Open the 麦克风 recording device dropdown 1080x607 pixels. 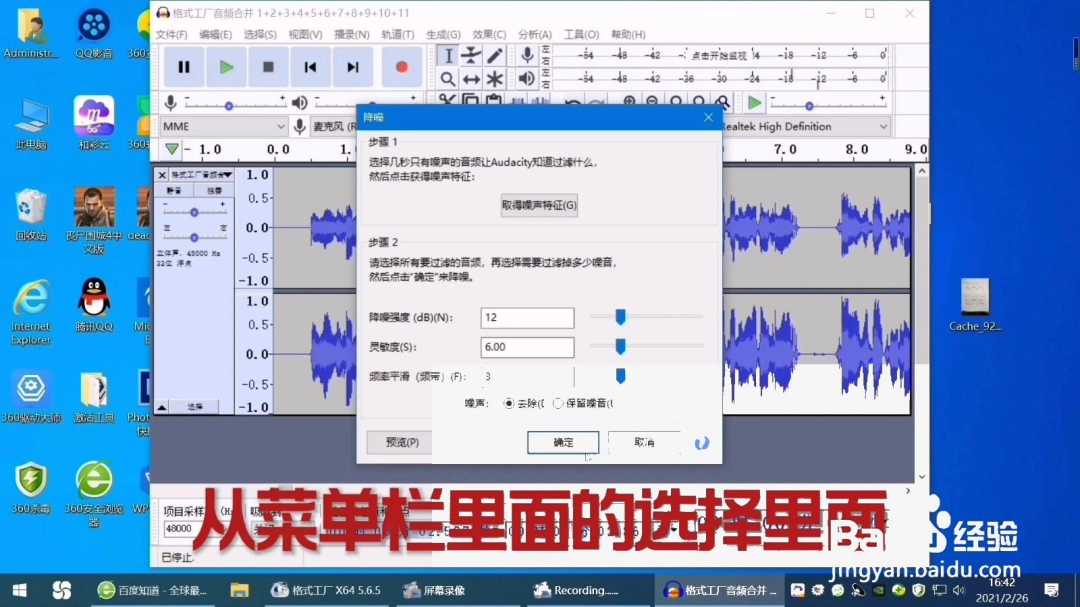click(335, 127)
